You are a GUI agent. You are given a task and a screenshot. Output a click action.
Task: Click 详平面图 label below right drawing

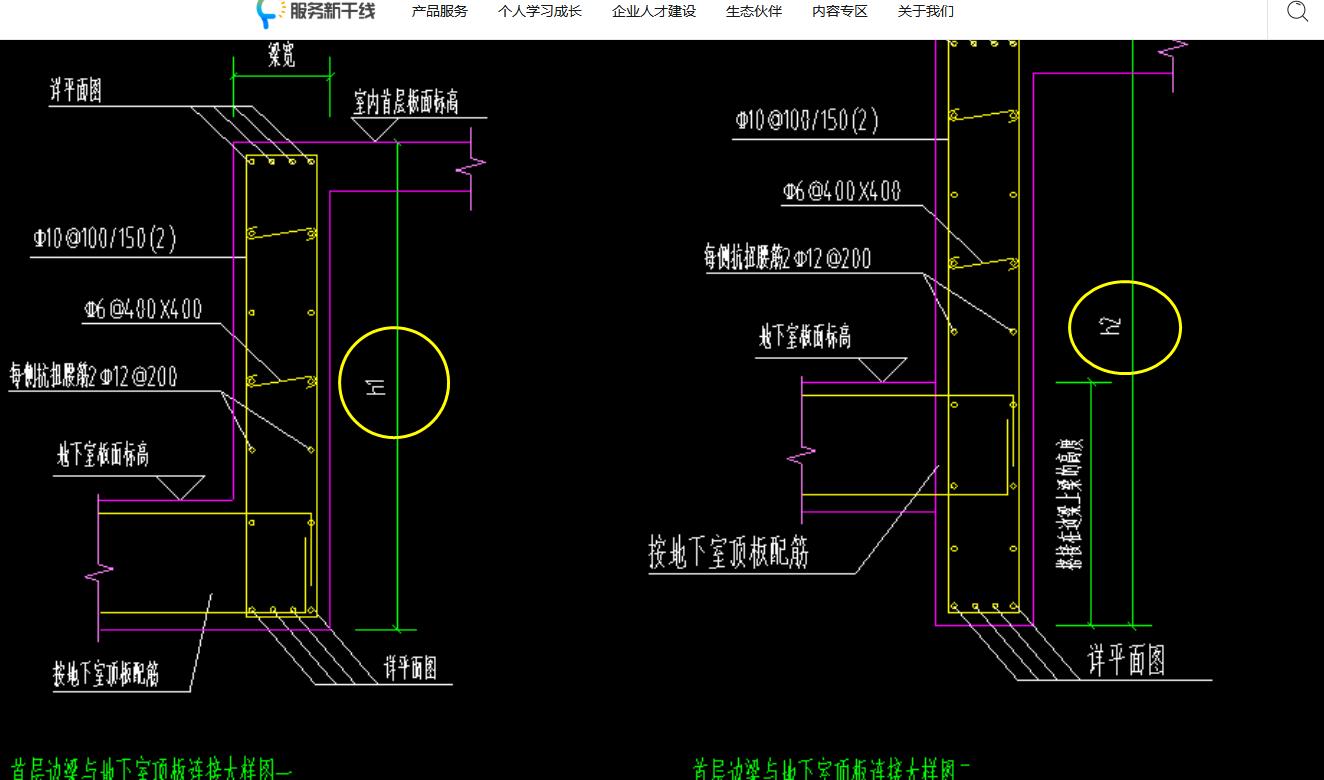point(1127,661)
